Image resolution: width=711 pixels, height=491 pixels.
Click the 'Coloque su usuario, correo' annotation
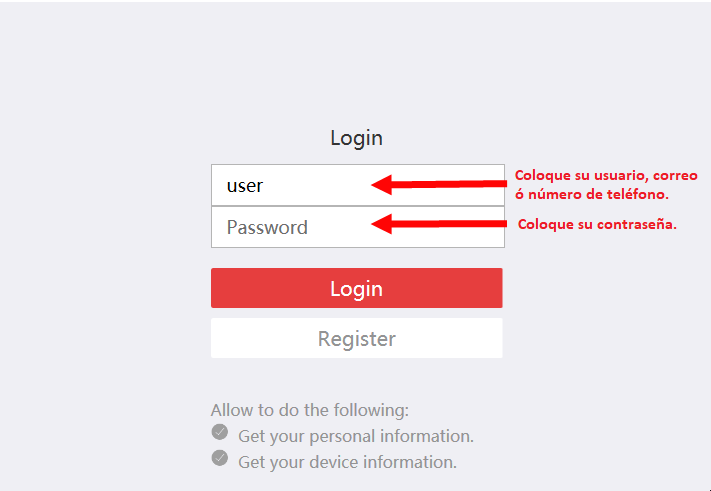[606, 175]
